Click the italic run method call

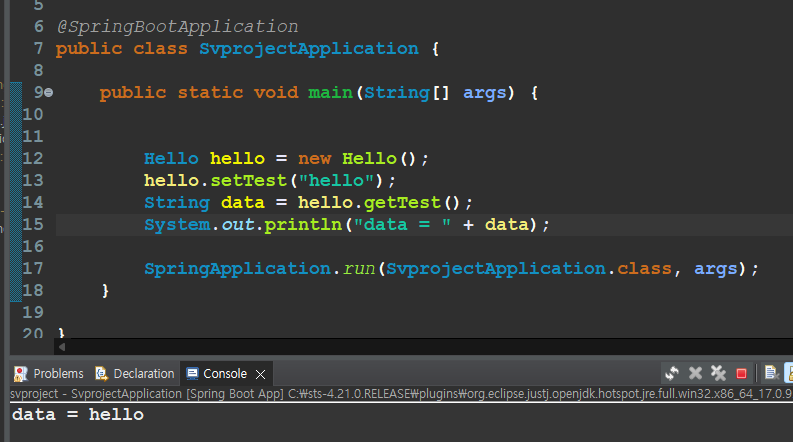coord(359,269)
